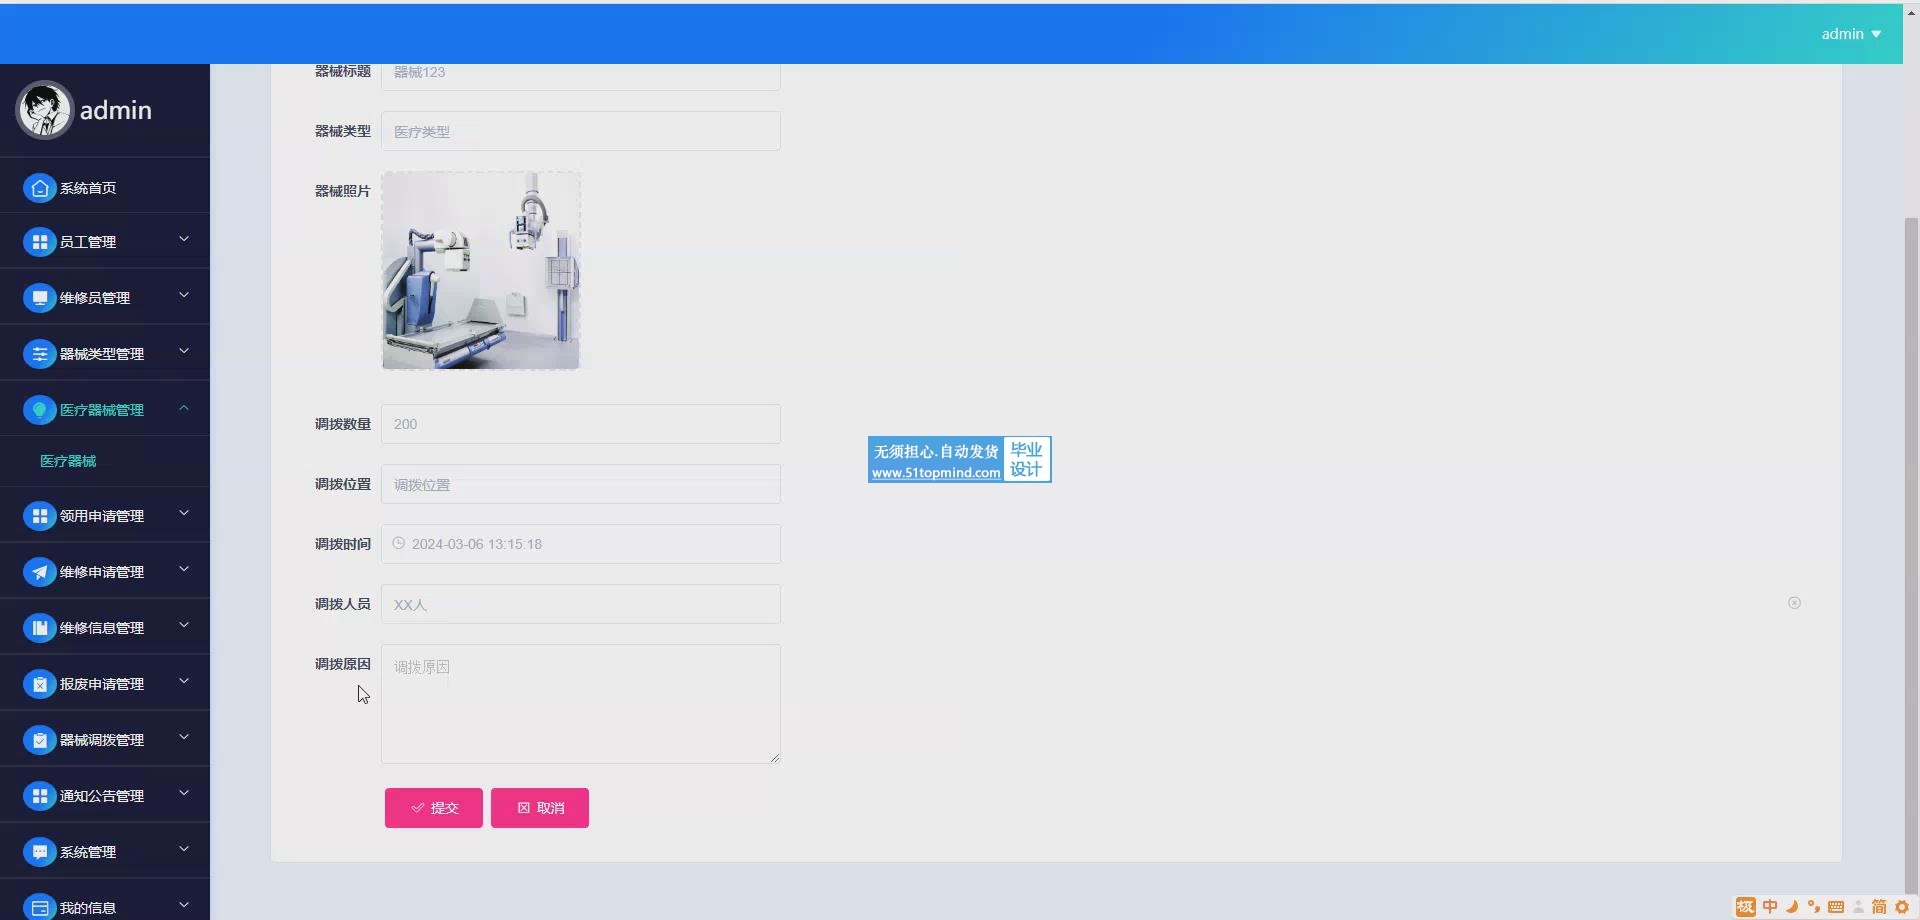Open the admin dropdown in top bar
This screenshot has width=1920, height=920.
pos(1851,34)
